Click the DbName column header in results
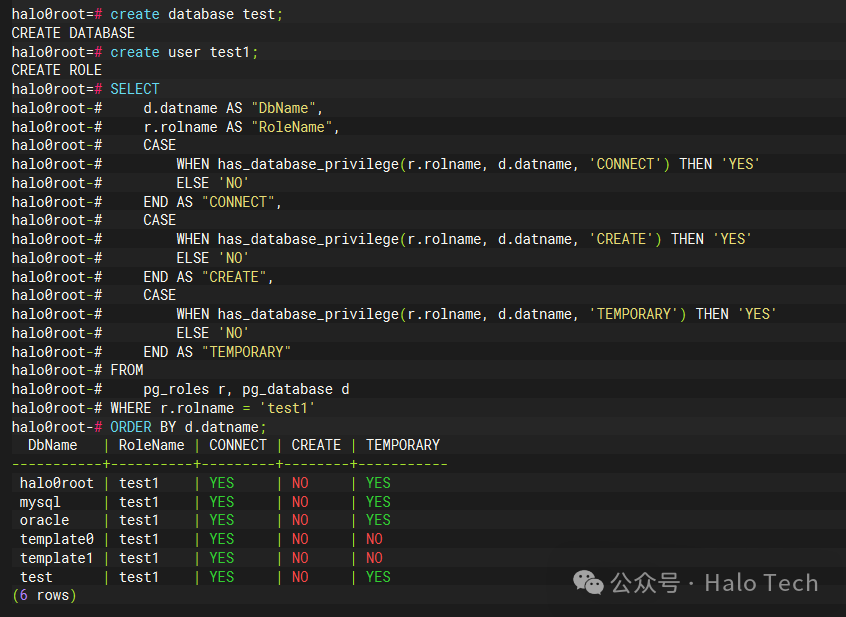The image size is (846, 617). coord(52,445)
